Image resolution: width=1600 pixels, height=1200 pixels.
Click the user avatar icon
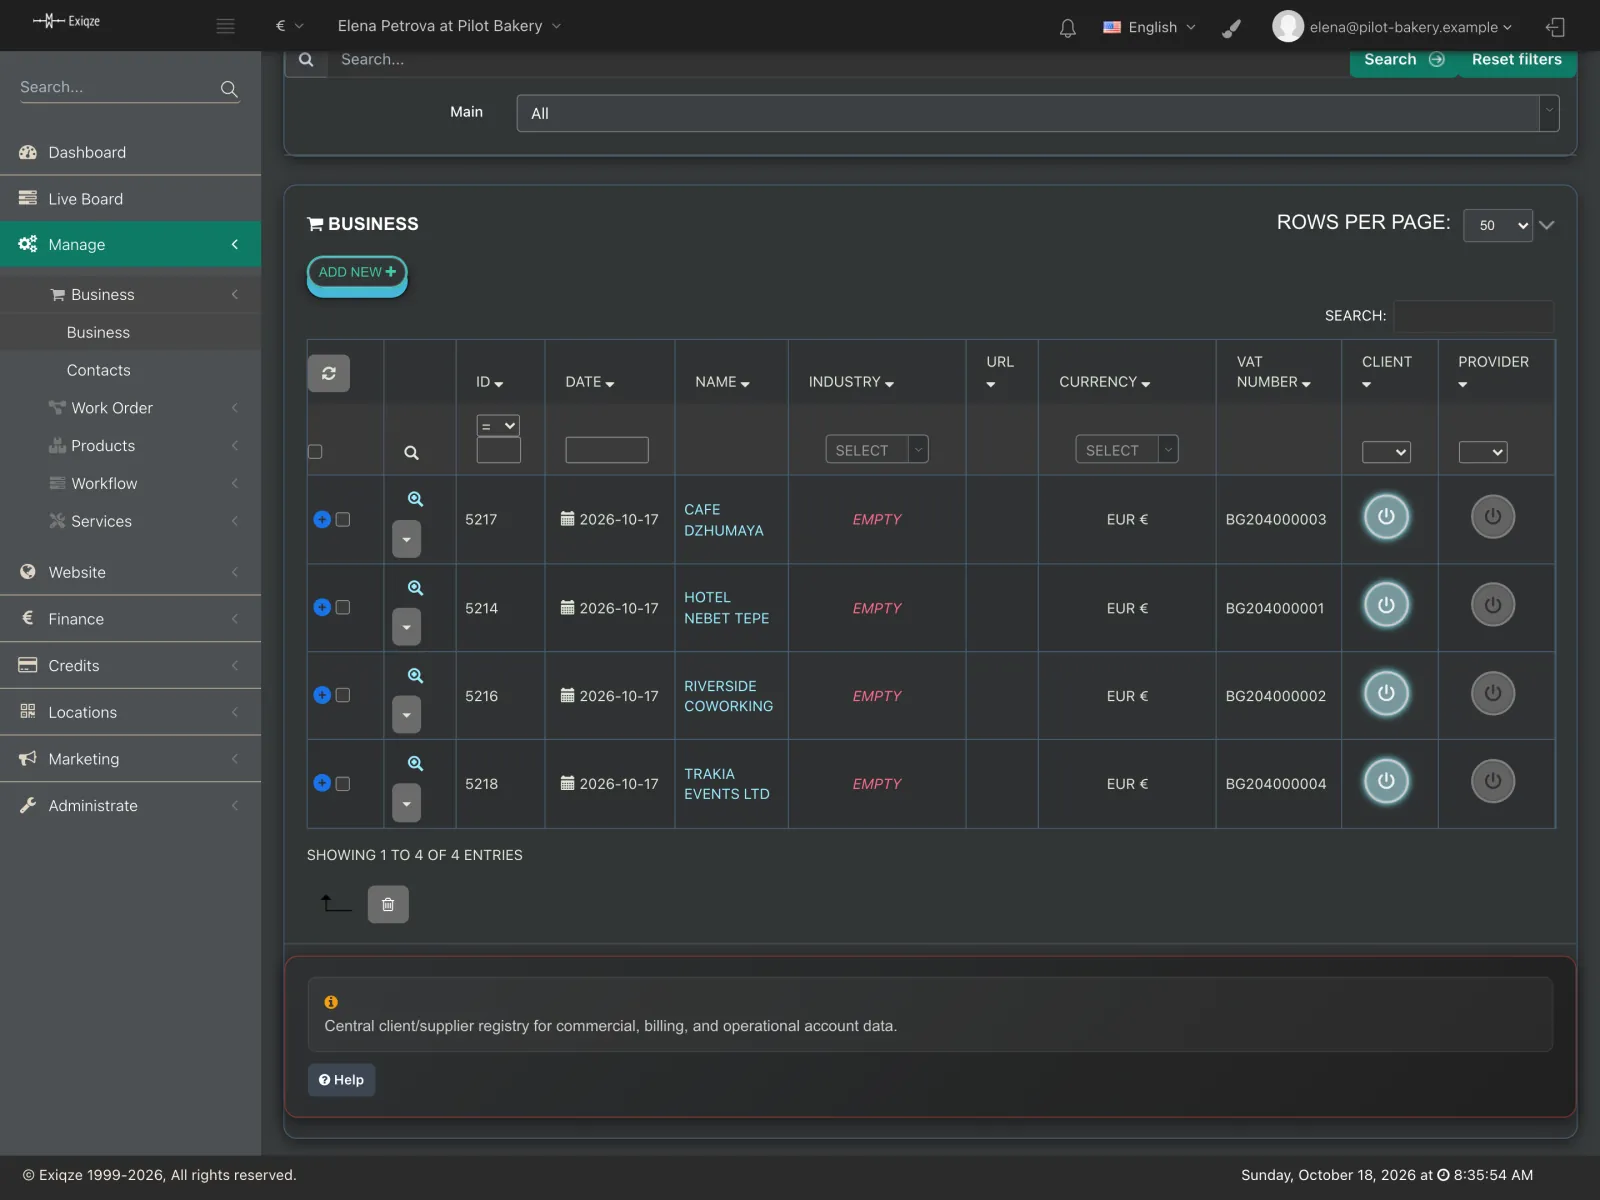[1287, 26]
